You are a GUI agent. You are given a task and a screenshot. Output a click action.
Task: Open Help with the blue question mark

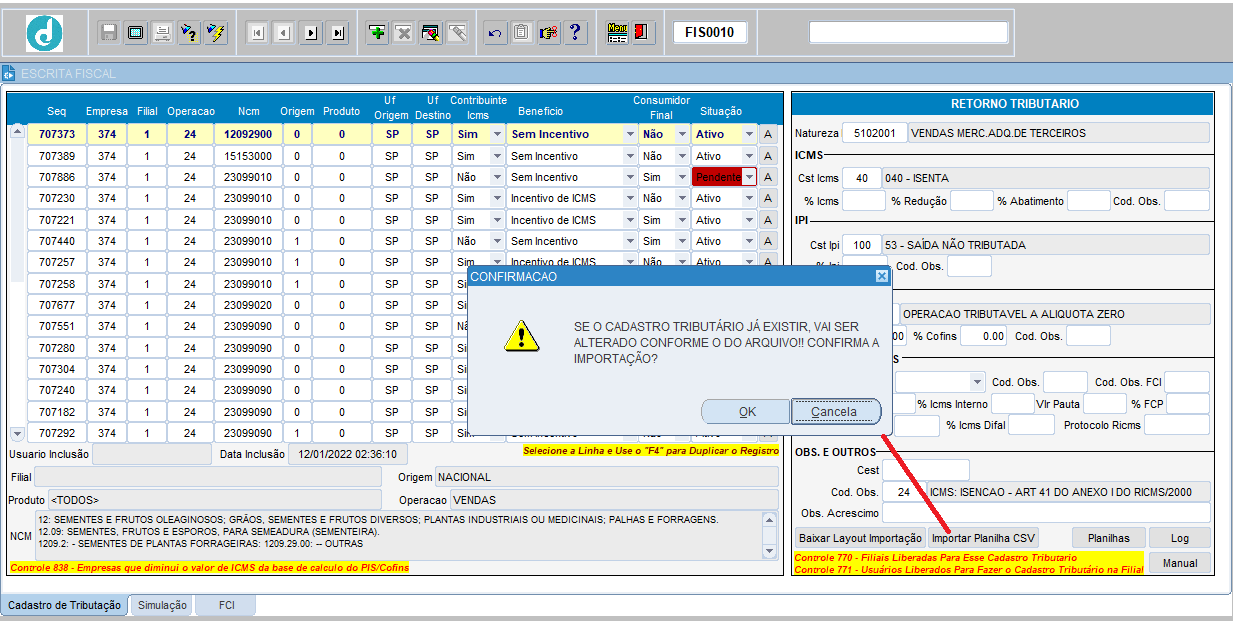point(575,33)
